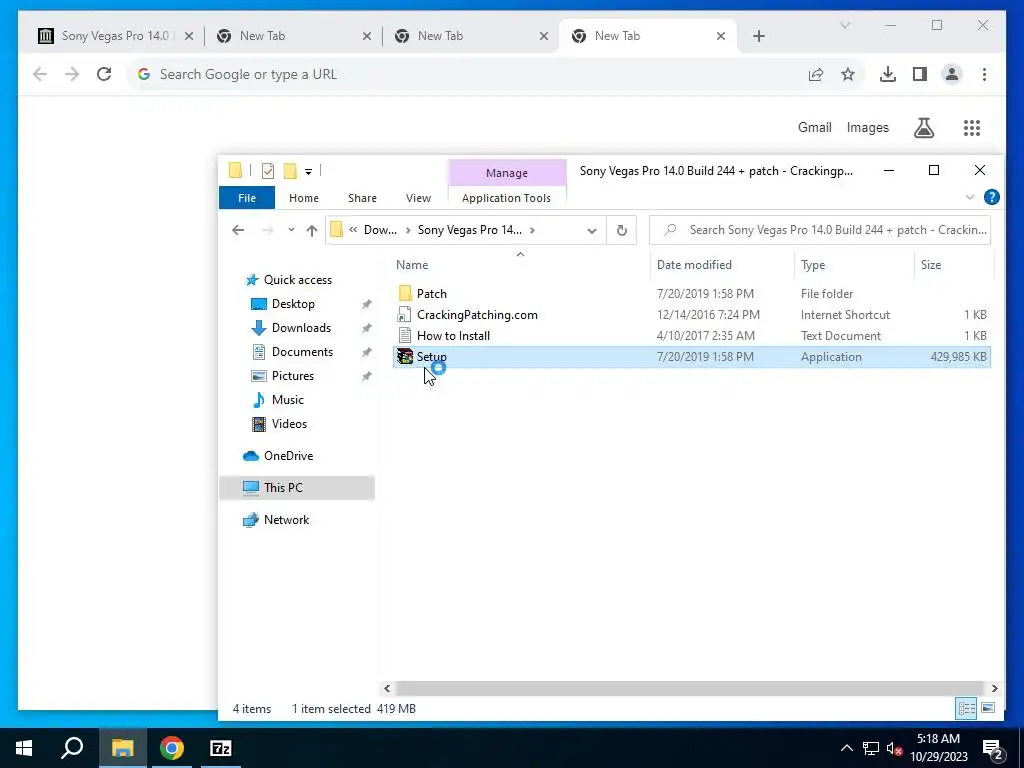Screen dimensions: 1024x768
Task: Open the Patch folder
Action: pyautogui.click(x=431, y=293)
